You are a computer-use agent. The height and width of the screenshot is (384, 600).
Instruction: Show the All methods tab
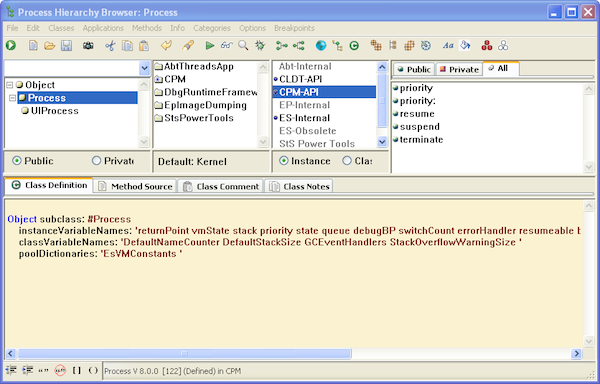tap(501, 68)
